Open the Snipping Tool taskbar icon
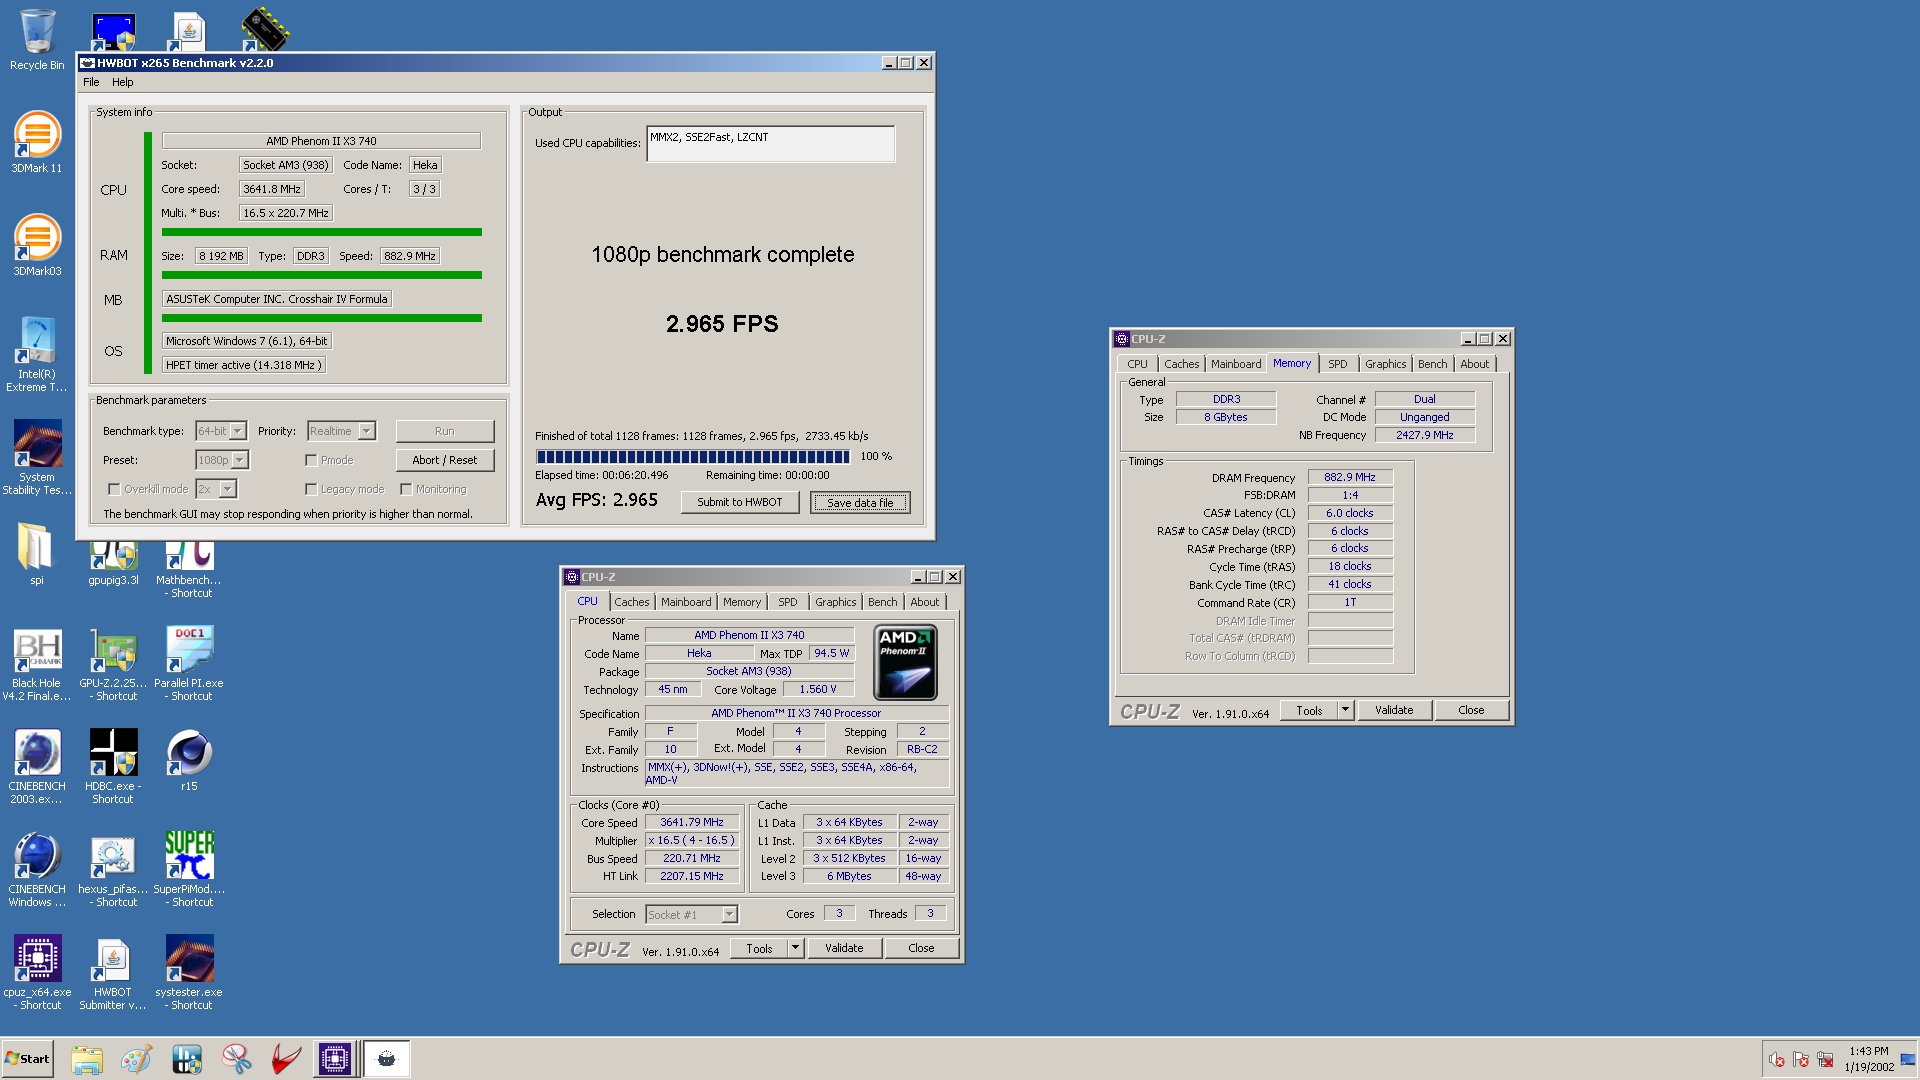The image size is (1920, 1080). (237, 1059)
